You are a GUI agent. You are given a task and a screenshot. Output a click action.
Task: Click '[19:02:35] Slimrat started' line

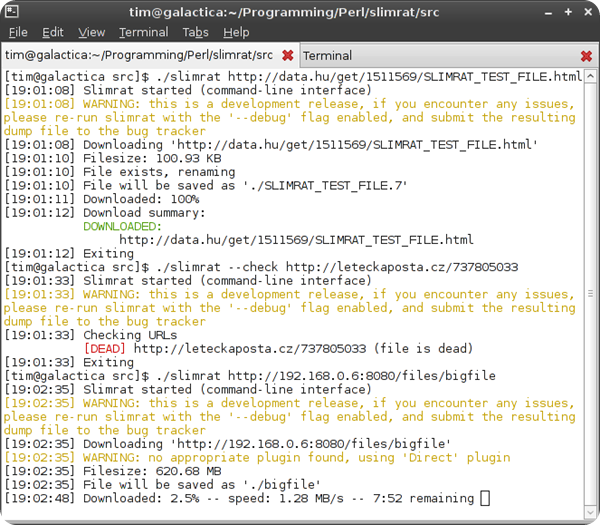coord(188,390)
